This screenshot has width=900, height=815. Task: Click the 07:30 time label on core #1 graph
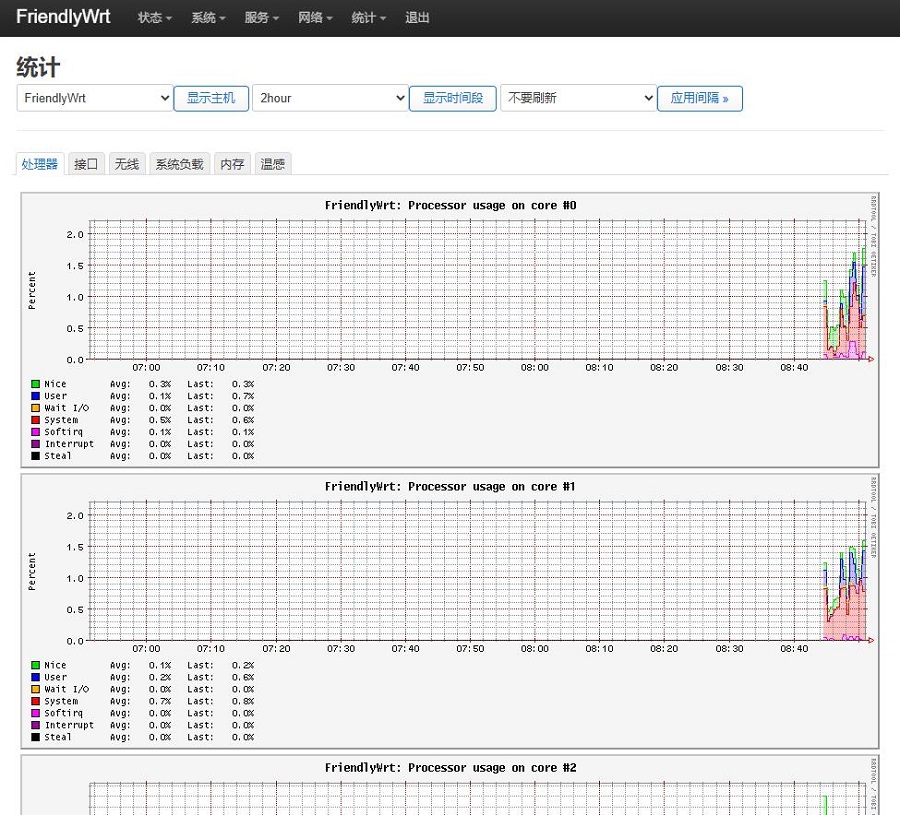tap(341, 649)
